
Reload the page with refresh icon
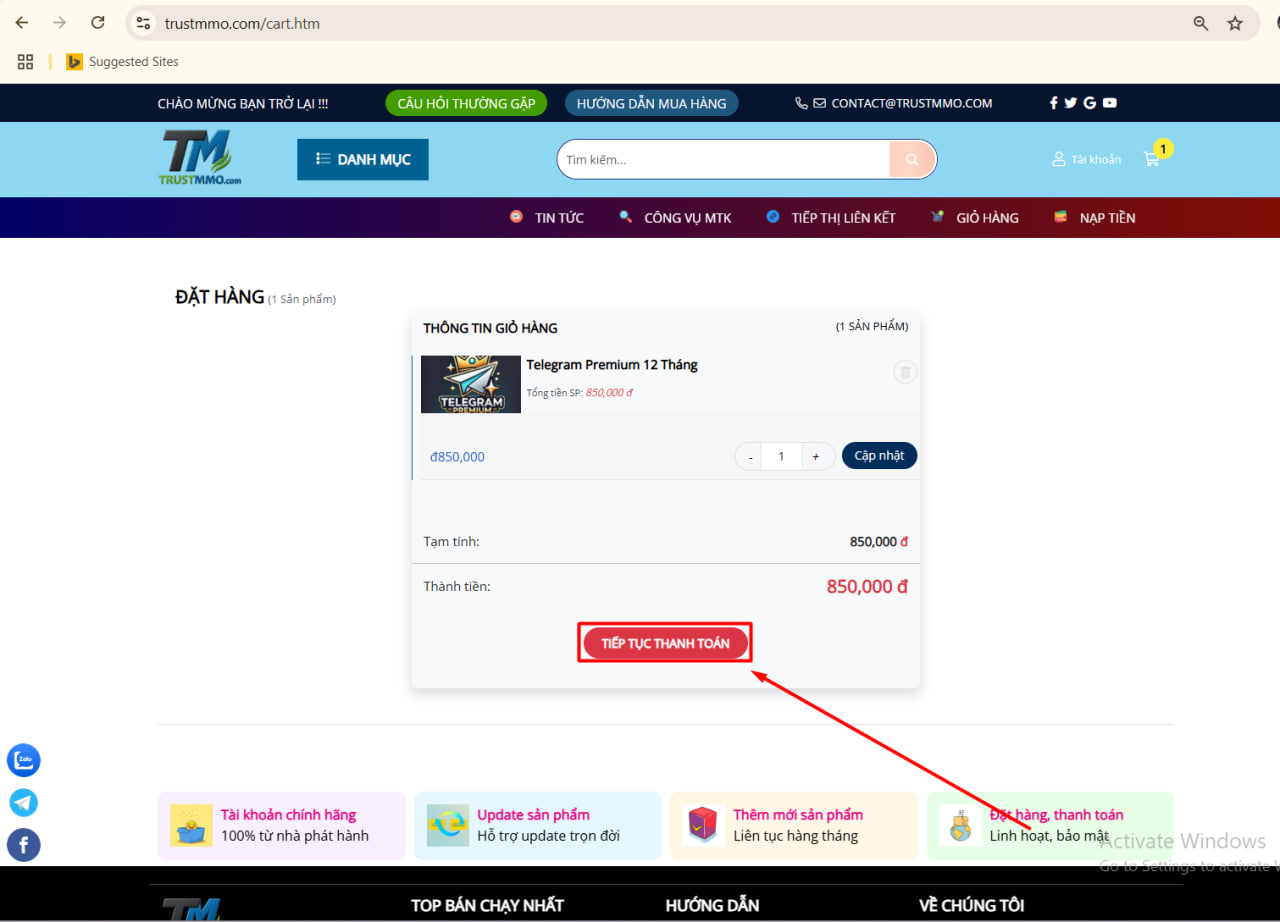point(98,23)
